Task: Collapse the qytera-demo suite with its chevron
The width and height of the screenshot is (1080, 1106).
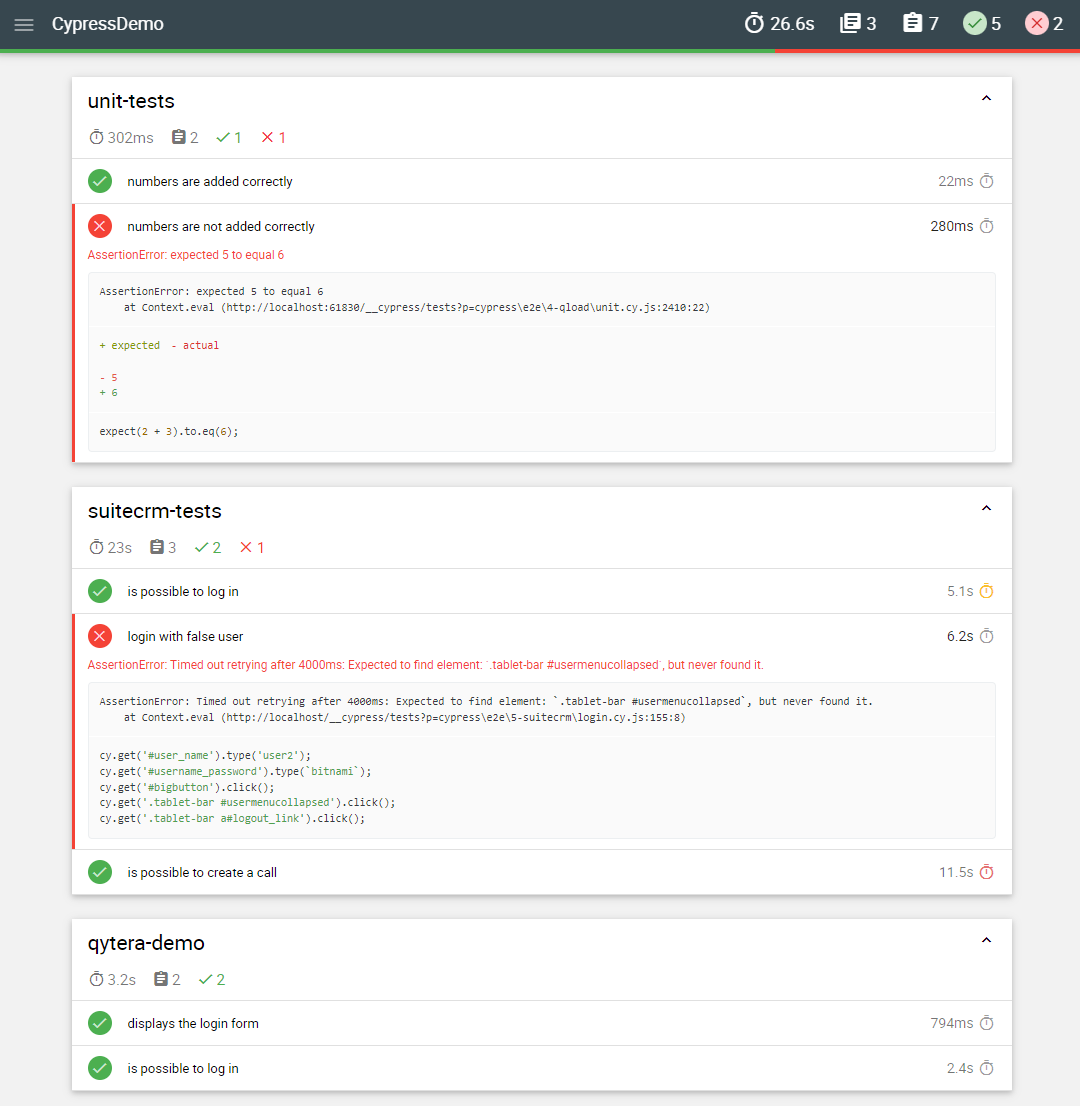Action: point(986,940)
